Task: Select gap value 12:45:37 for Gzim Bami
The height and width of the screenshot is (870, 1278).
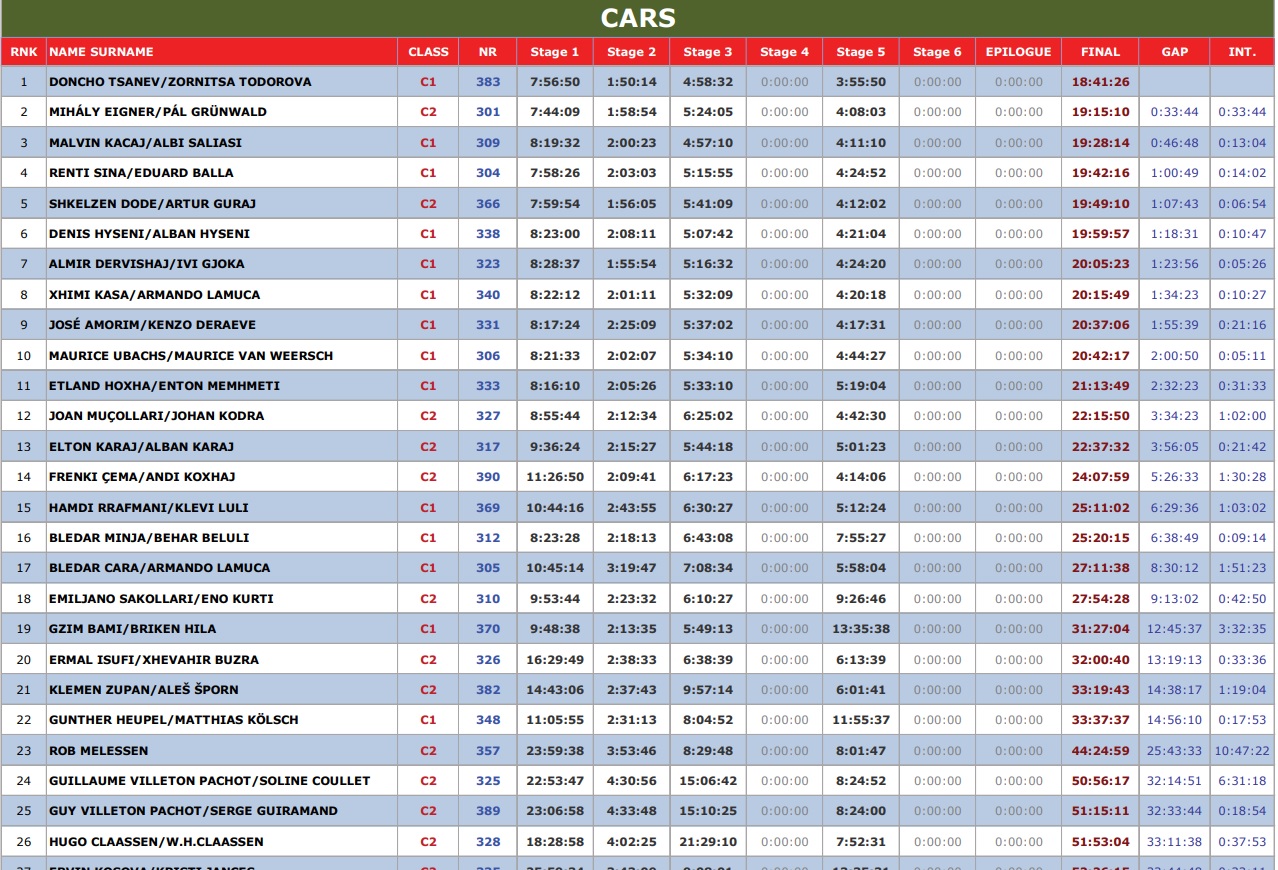Action: pyautogui.click(x=1174, y=629)
